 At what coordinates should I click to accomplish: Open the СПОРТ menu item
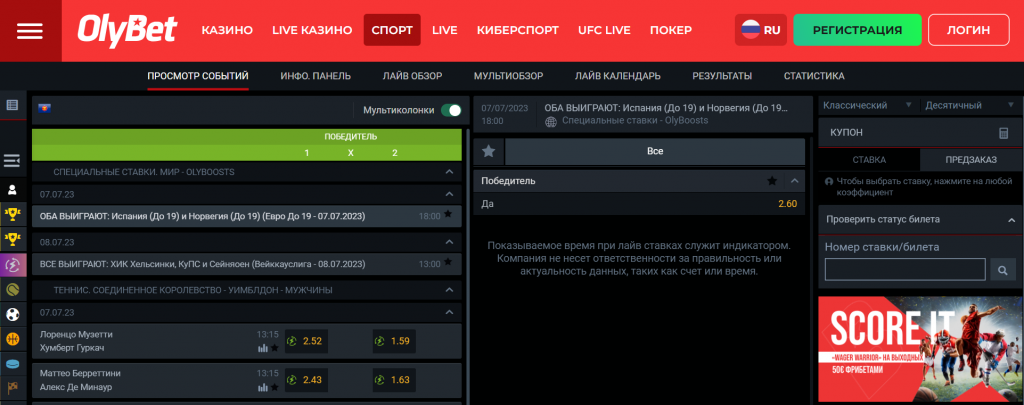392,30
